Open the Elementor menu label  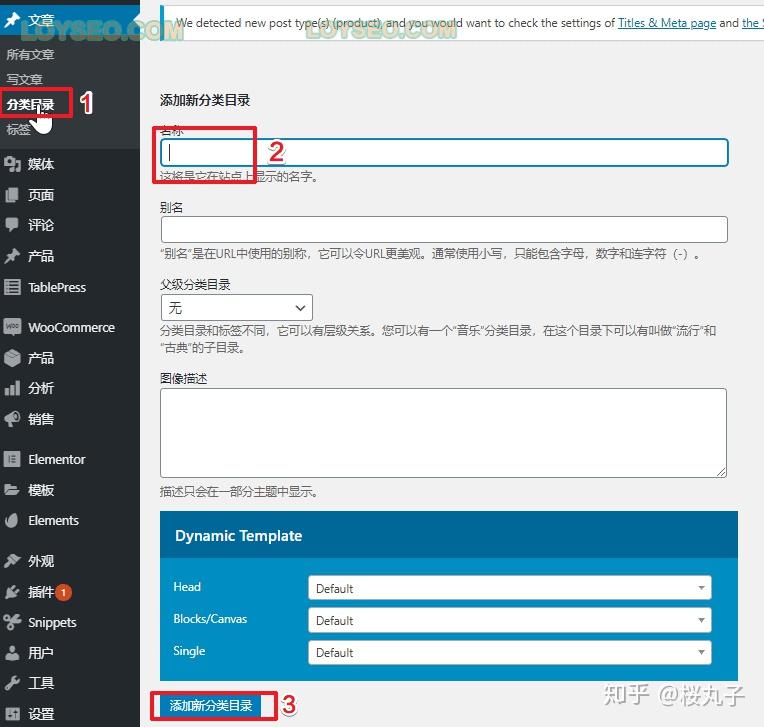tap(57, 459)
